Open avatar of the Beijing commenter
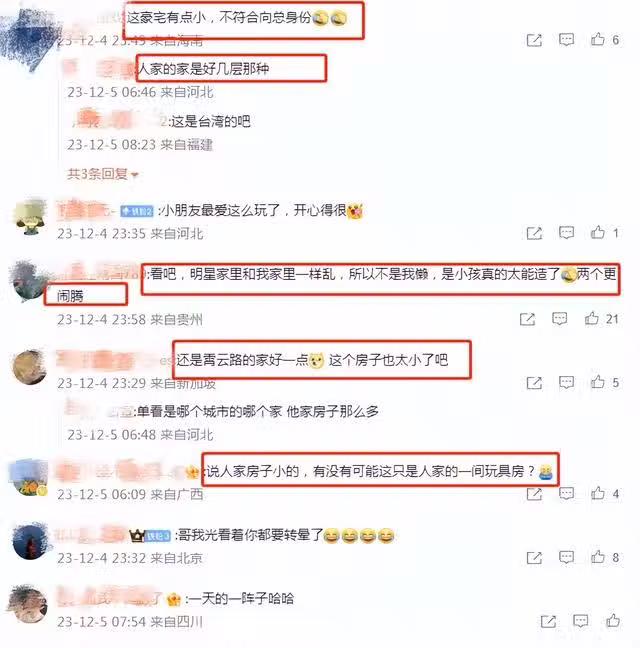This screenshot has width=640, height=648. (30, 541)
